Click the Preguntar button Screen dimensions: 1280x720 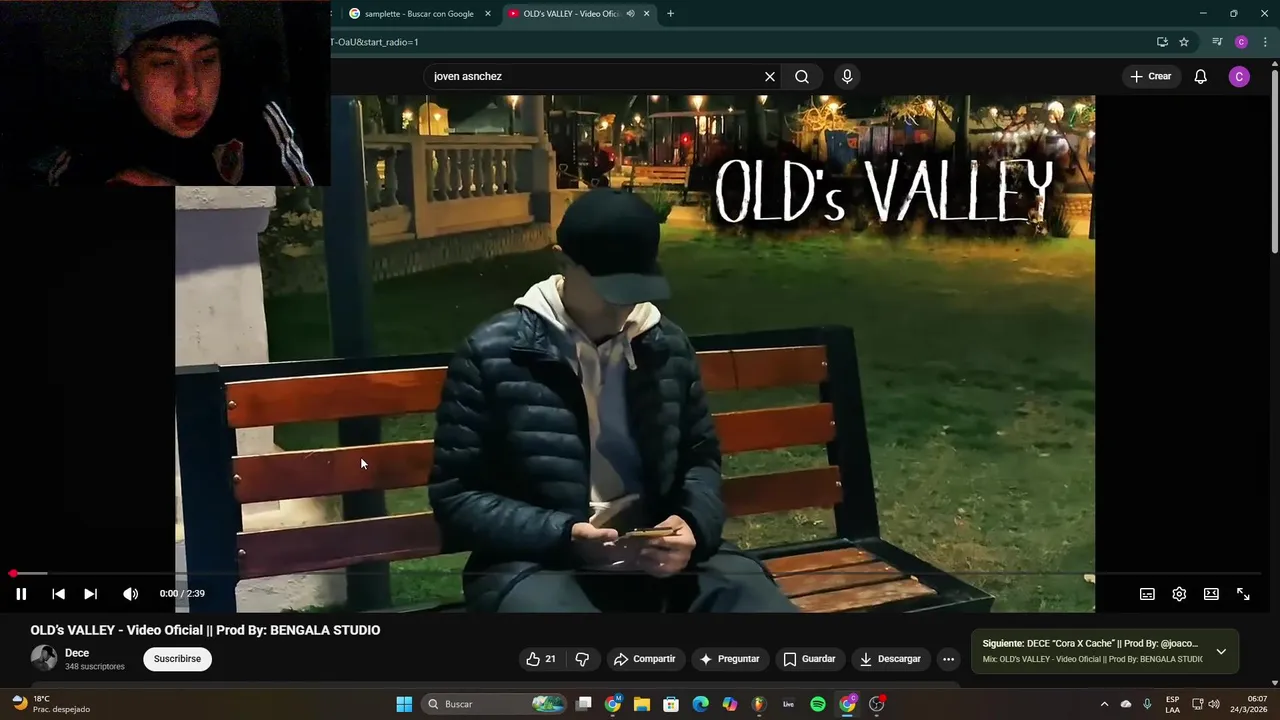729,659
